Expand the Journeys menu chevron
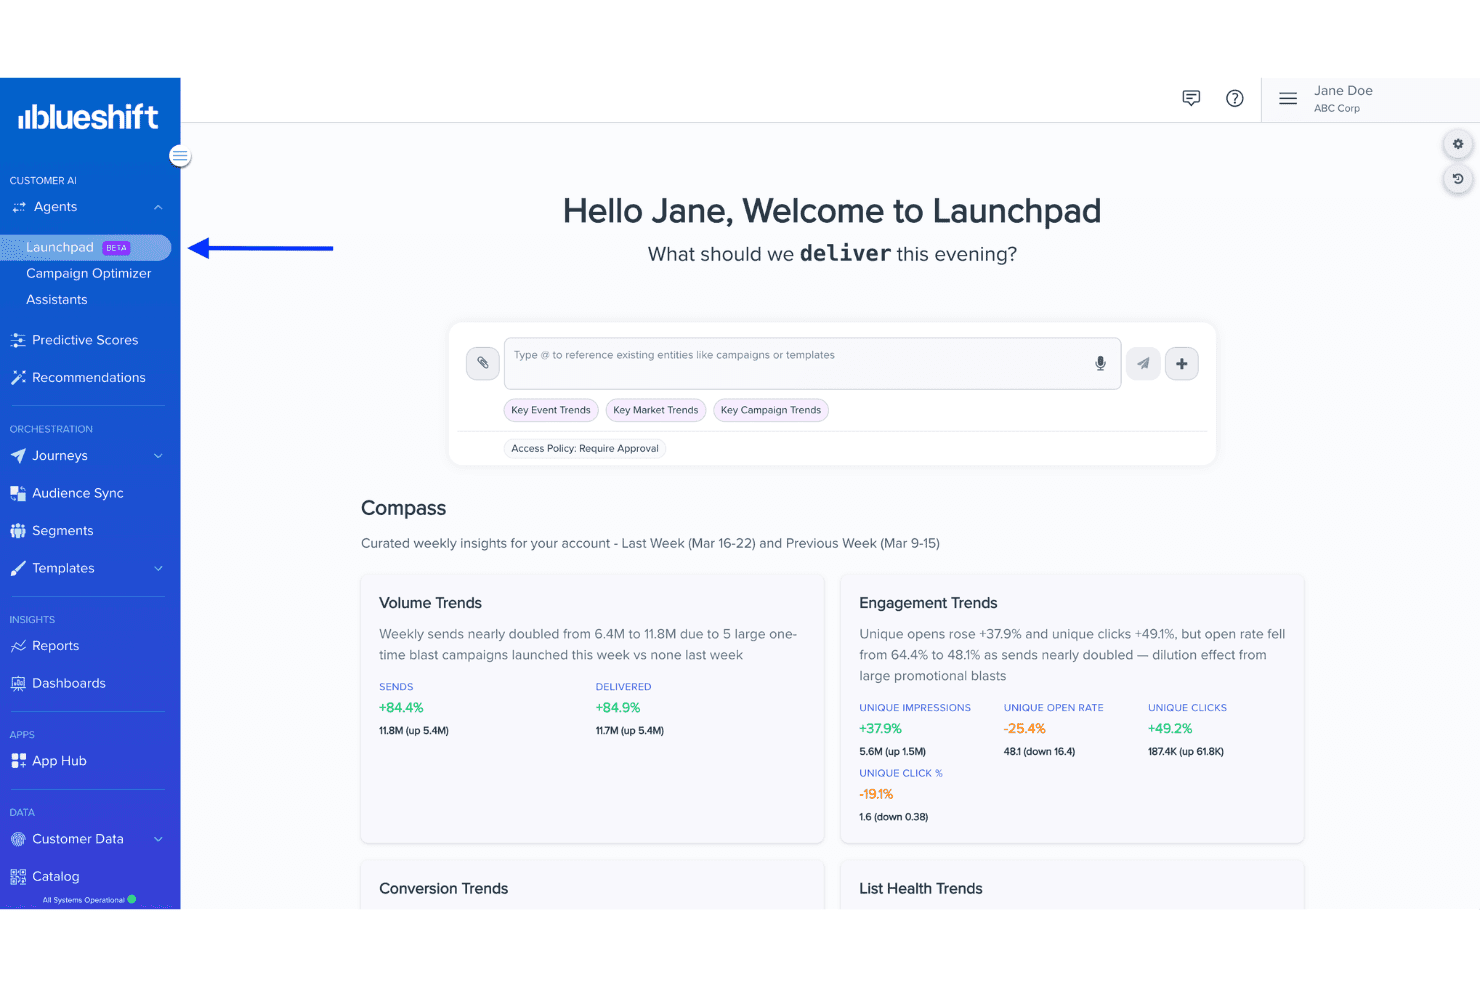This screenshot has width=1480, height=987. point(158,456)
